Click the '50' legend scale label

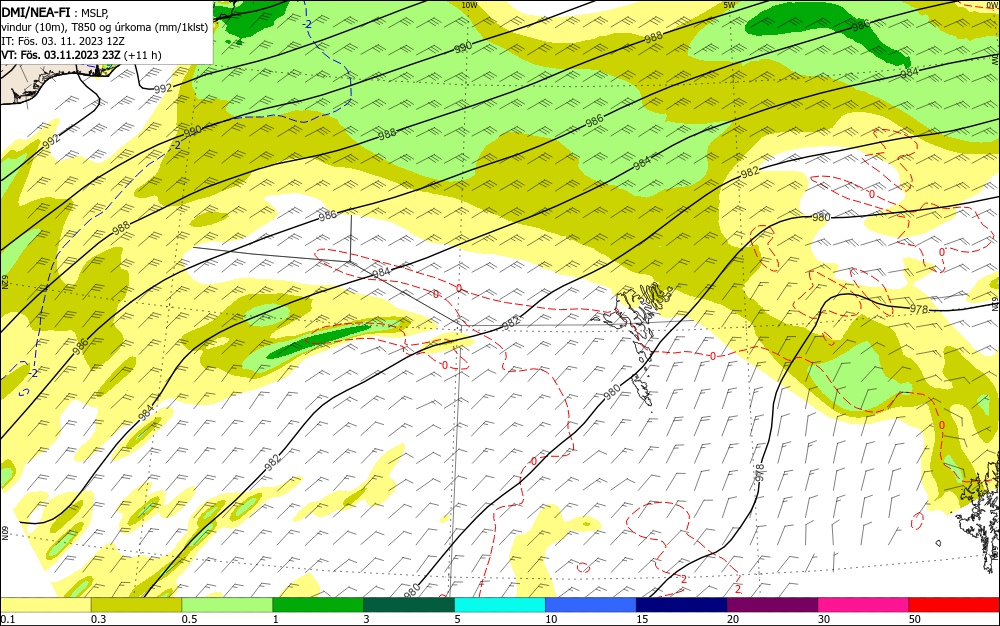coord(915,620)
